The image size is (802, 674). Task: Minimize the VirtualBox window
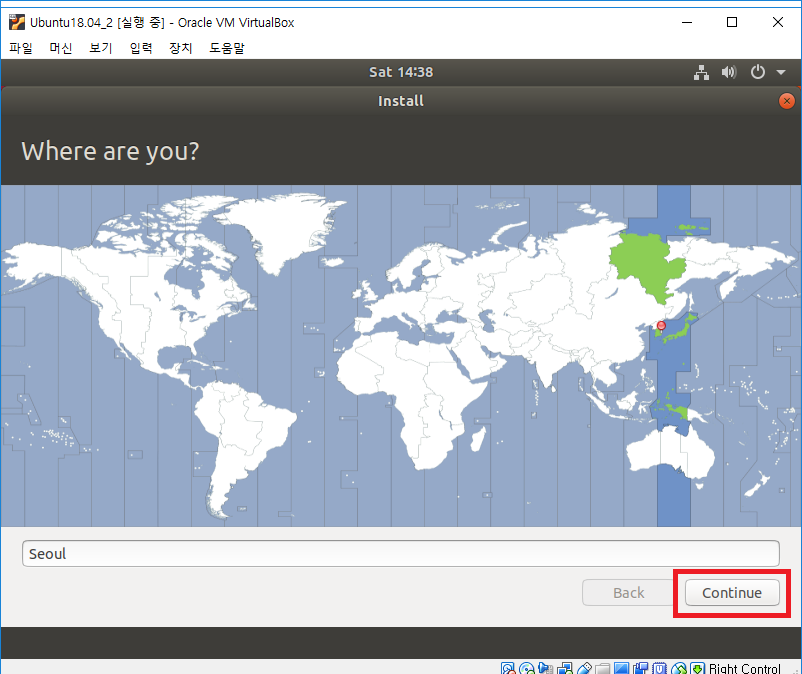point(687,22)
